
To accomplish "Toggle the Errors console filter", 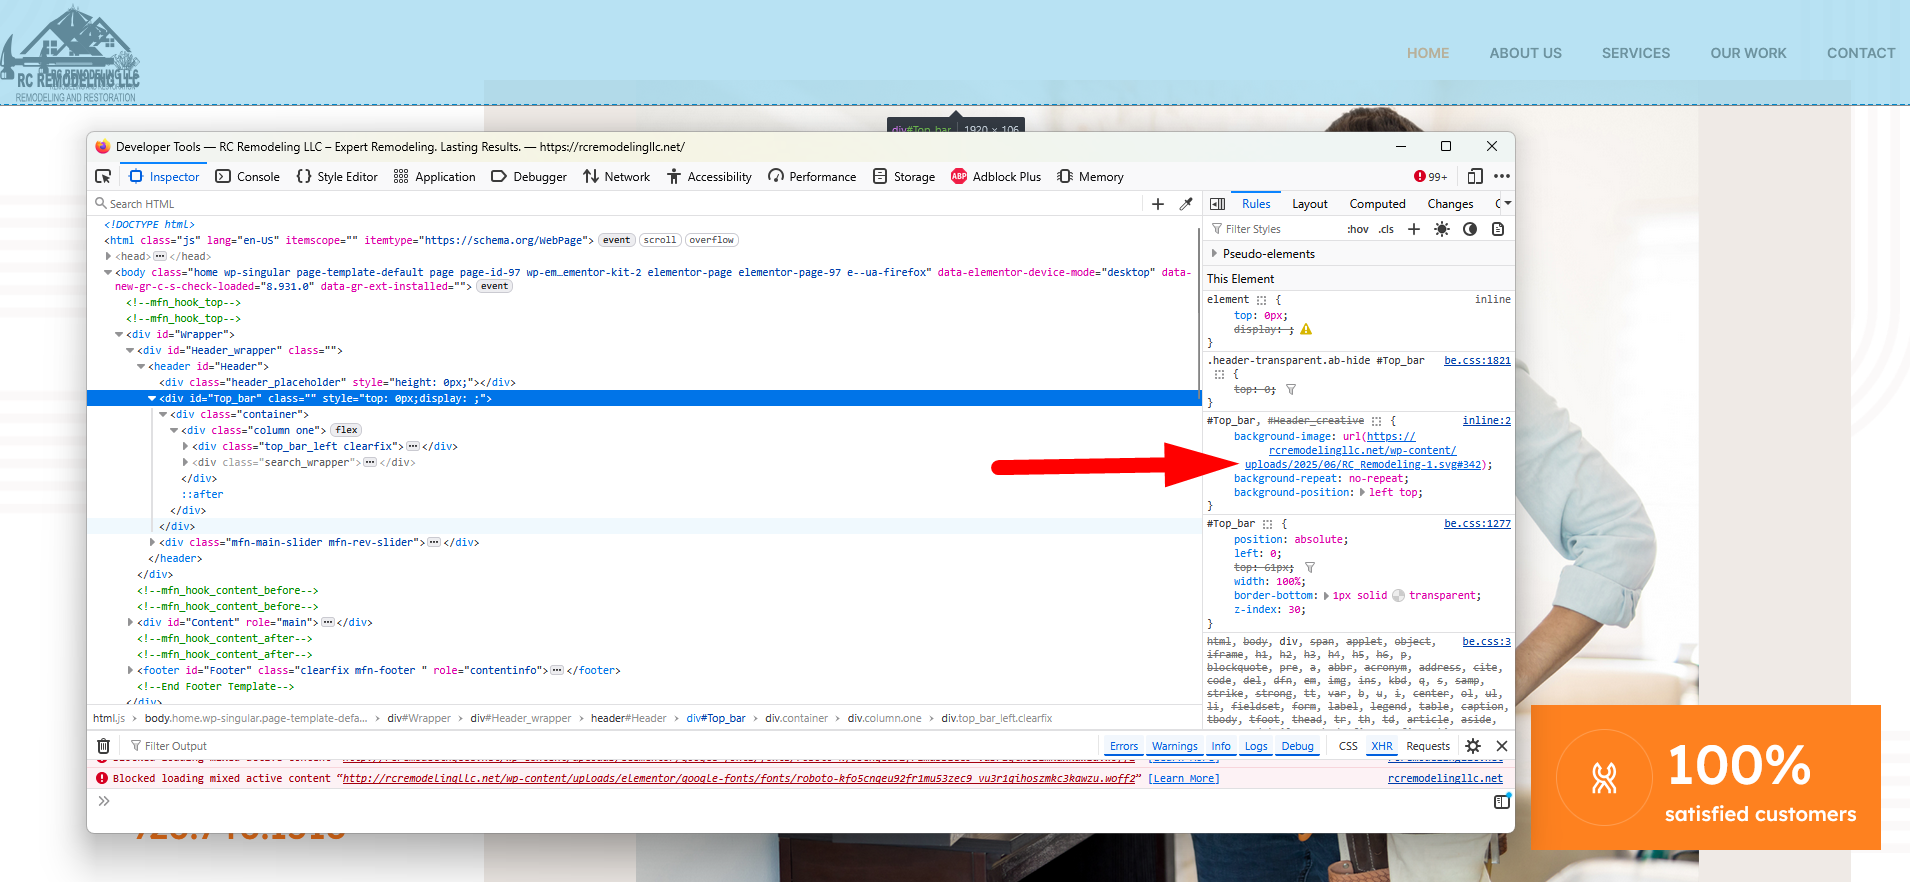I will click(x=1124, y=746).
